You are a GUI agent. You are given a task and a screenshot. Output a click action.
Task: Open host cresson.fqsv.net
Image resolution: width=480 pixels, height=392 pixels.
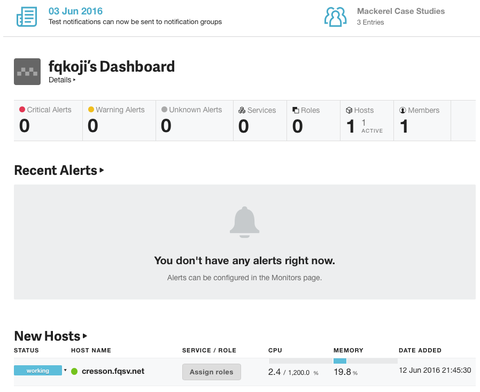pos(113,371)
